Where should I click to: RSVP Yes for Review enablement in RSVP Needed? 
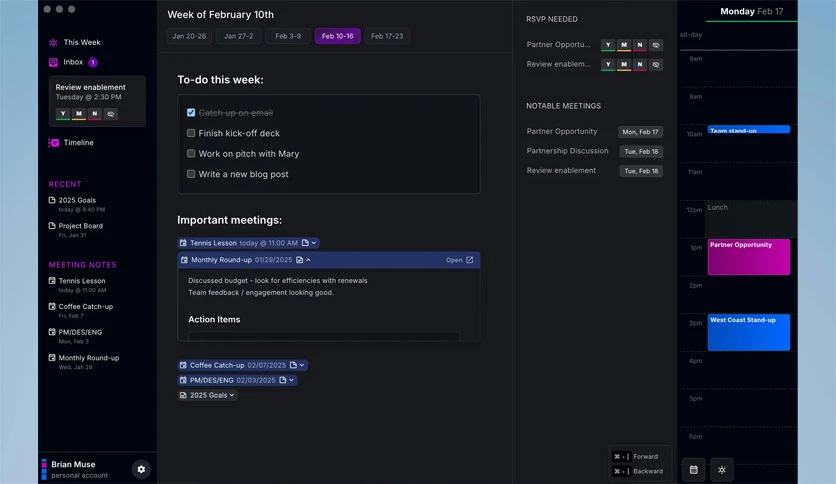tap(608, 64)
